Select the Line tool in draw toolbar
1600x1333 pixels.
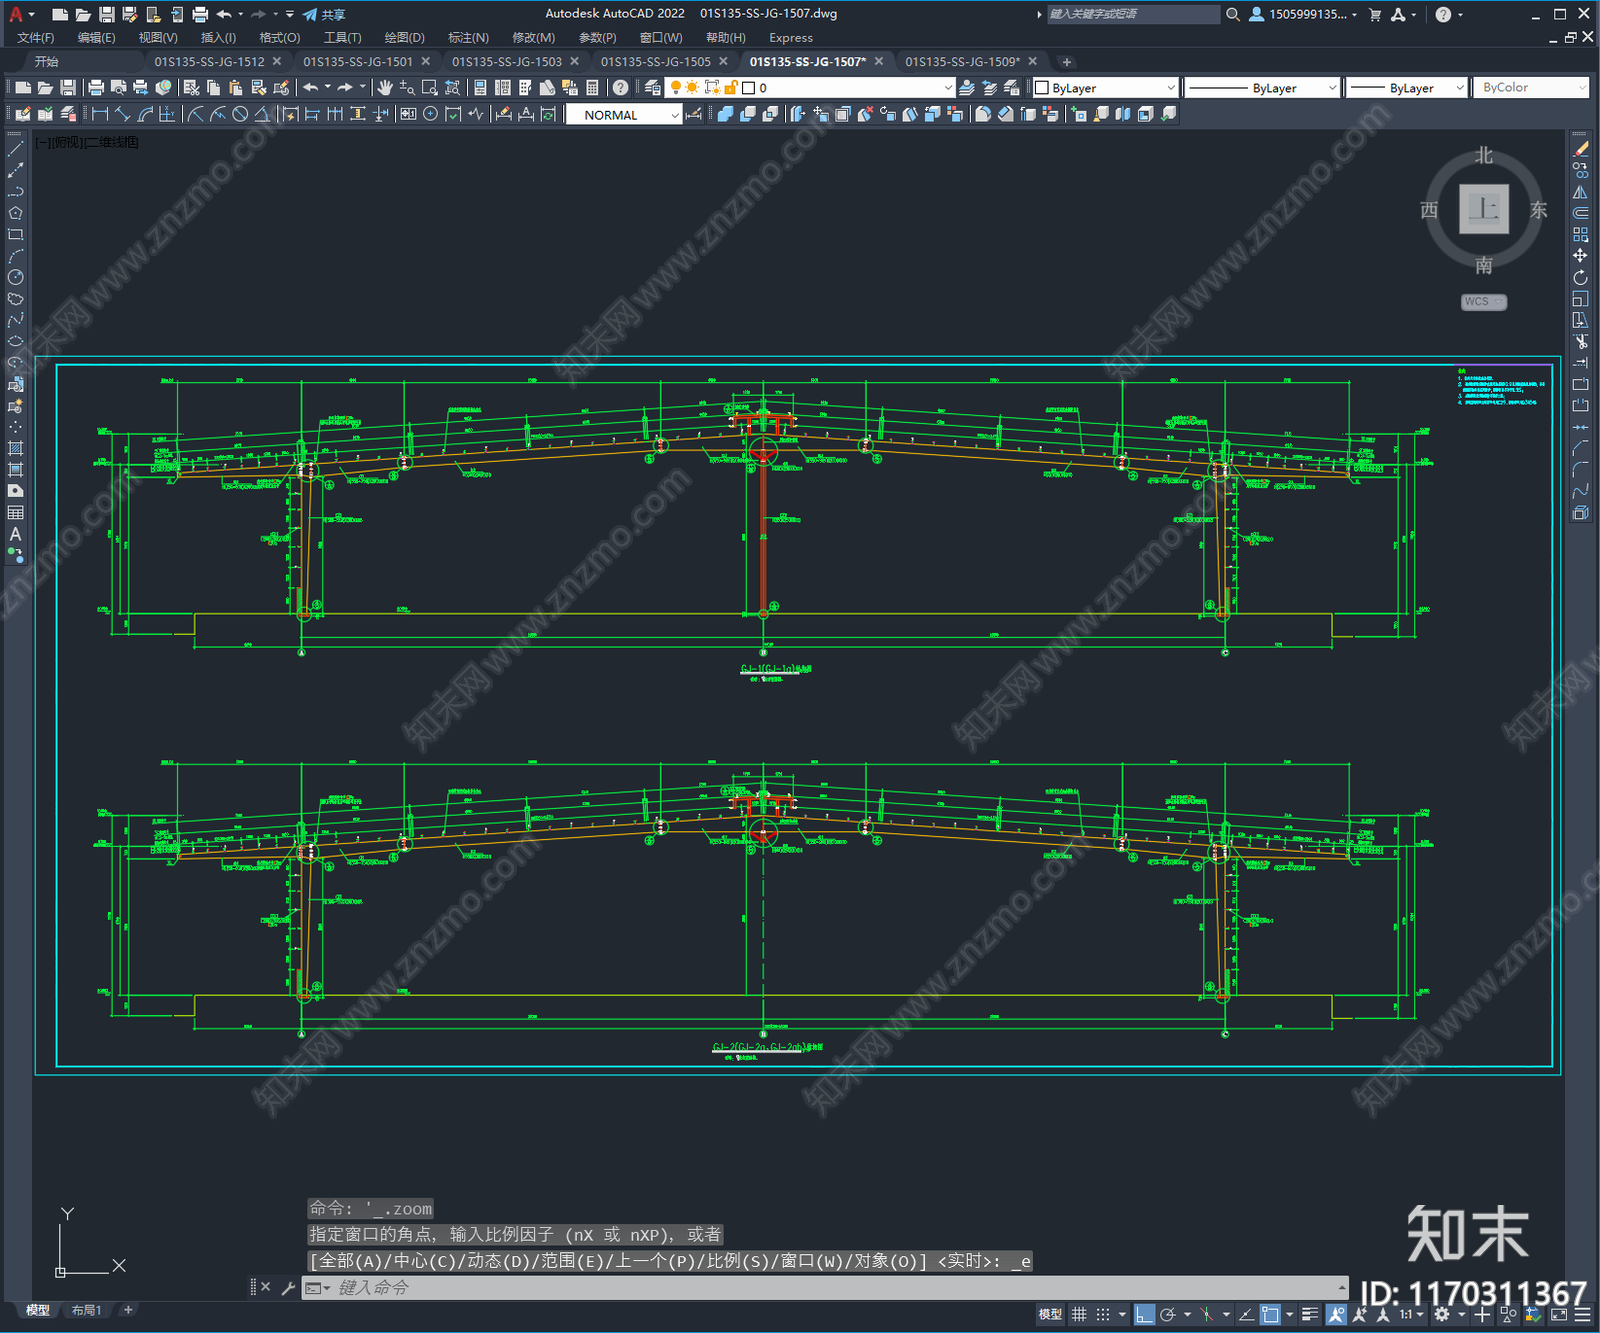coord(15,149)
